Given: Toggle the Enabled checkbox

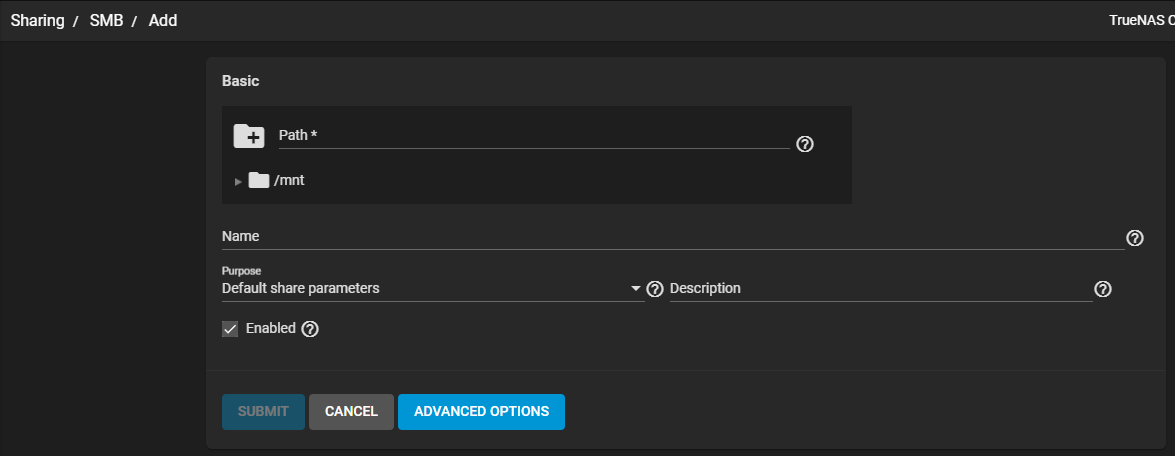Looking at the screenshot, I should (231, 329).
